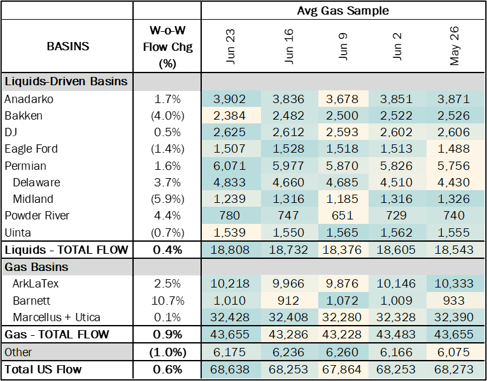Click Powder River Jun 9 value 651

point(342,215)
